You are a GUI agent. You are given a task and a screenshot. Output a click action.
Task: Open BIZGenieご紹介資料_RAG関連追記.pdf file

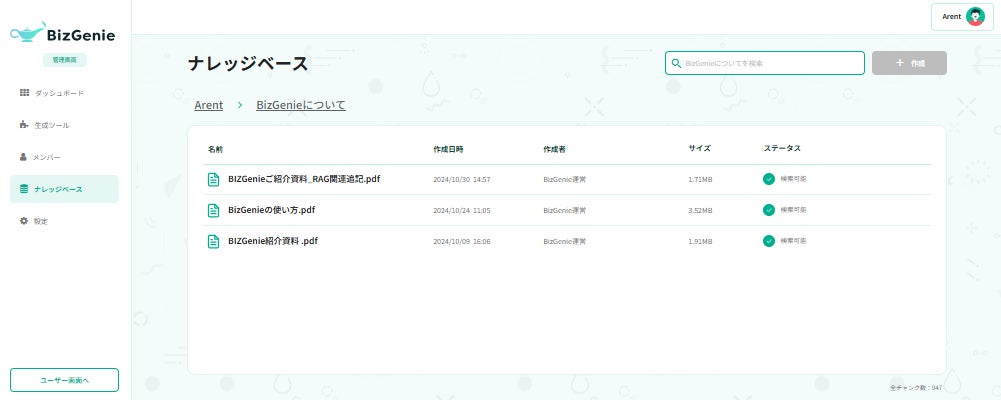coord(304,179)
